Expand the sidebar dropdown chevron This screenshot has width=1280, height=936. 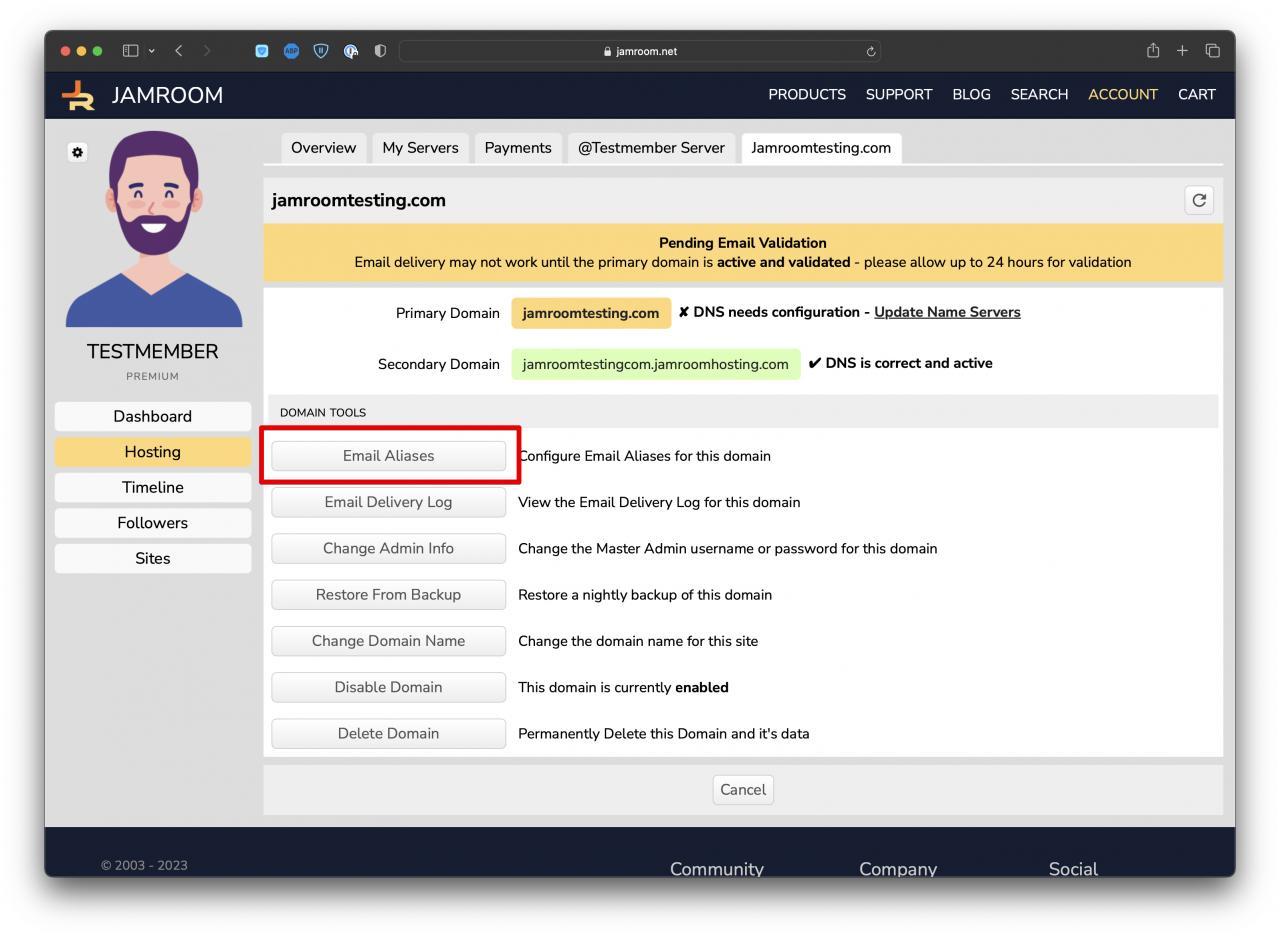pos(152,51)
